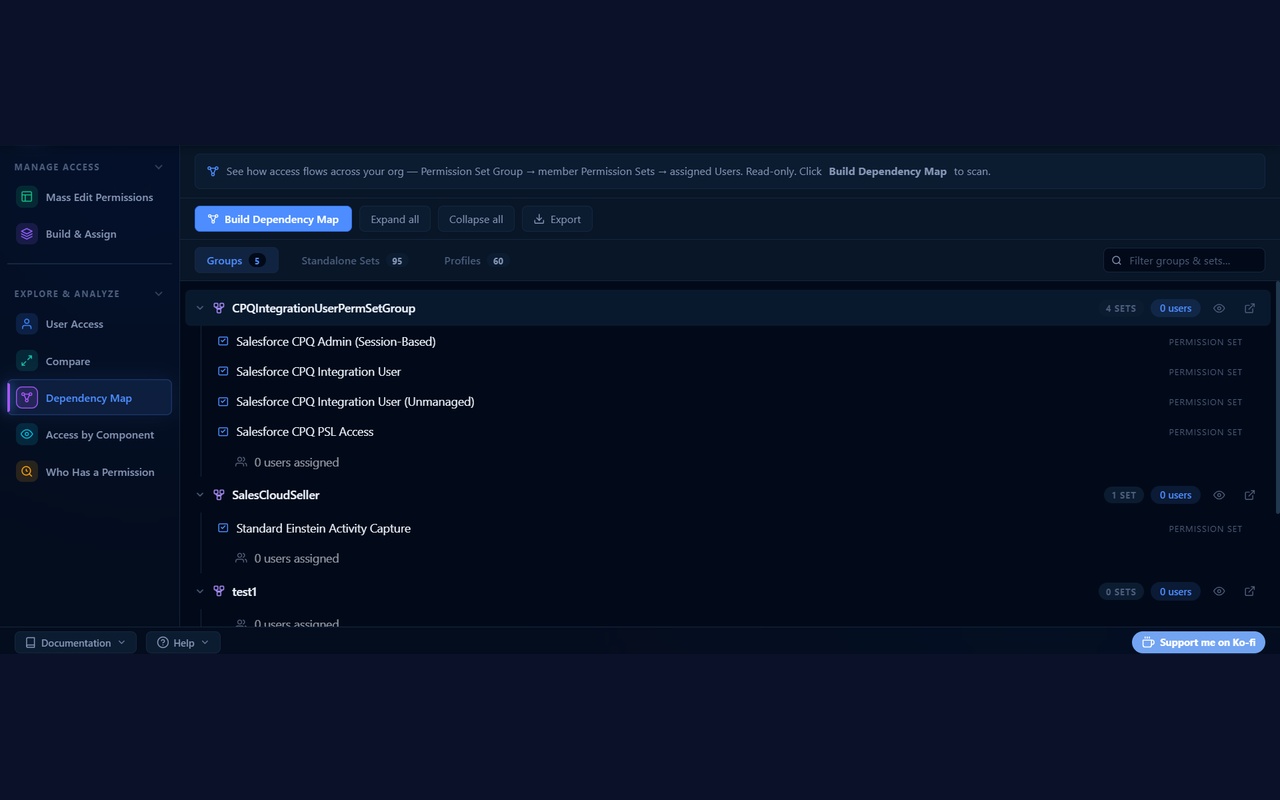This screenshot has height=800, width=1280.
Task: Switch to the Groups tab
Action: 235,261
